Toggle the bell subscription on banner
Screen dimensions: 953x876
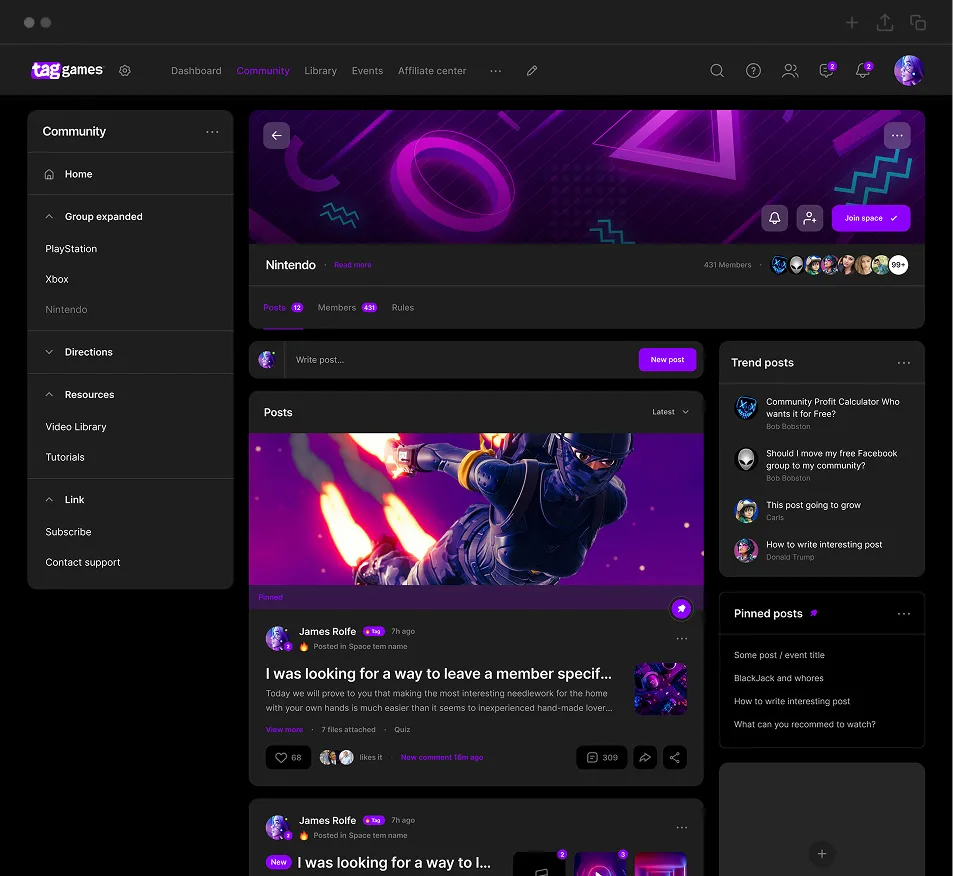(x=775, y=218)
